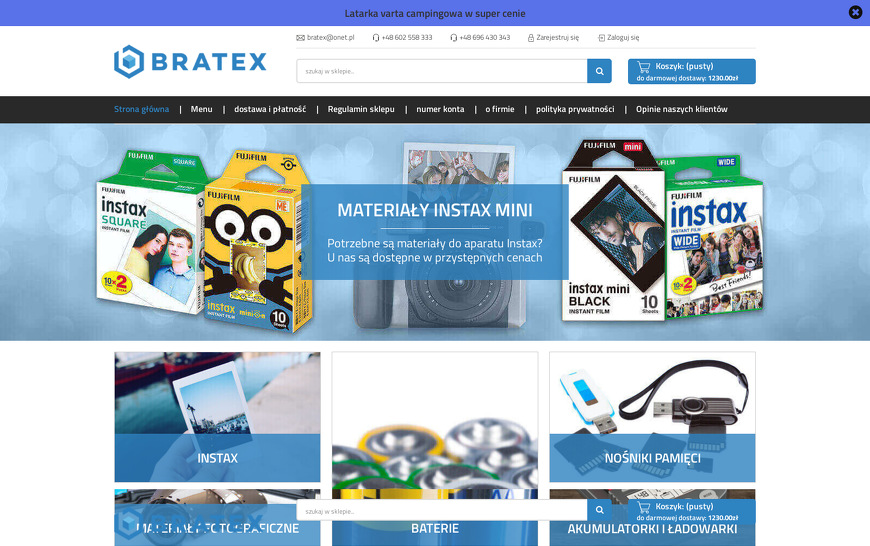Click the Minion Instax film box in banner

coord(256,241)
